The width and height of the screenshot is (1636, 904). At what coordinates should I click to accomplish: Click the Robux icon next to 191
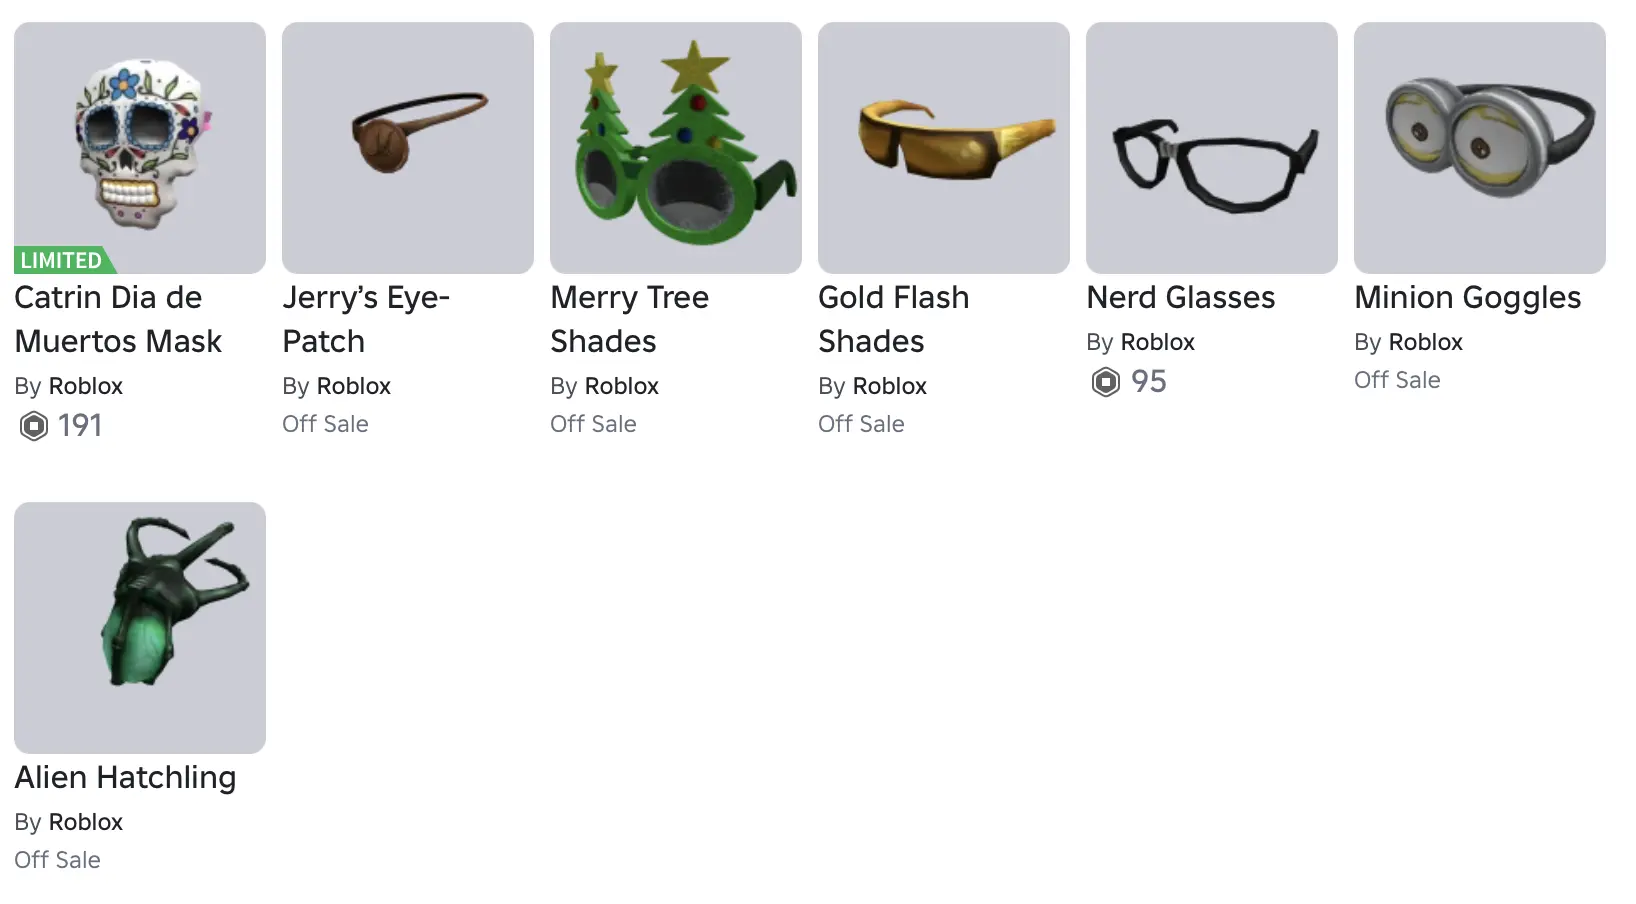(34, 426)
